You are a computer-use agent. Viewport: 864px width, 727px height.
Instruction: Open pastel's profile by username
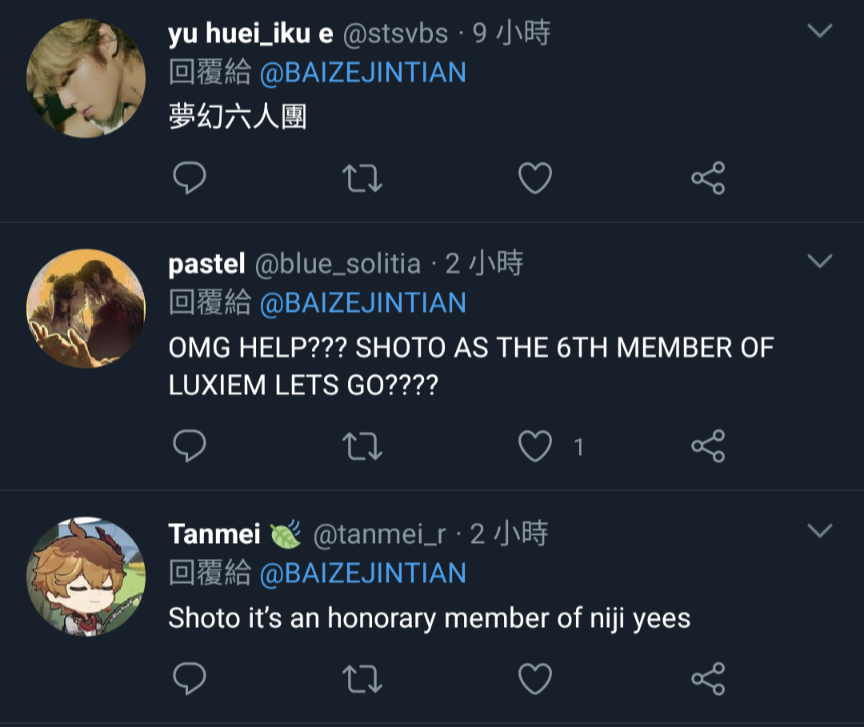207,263
